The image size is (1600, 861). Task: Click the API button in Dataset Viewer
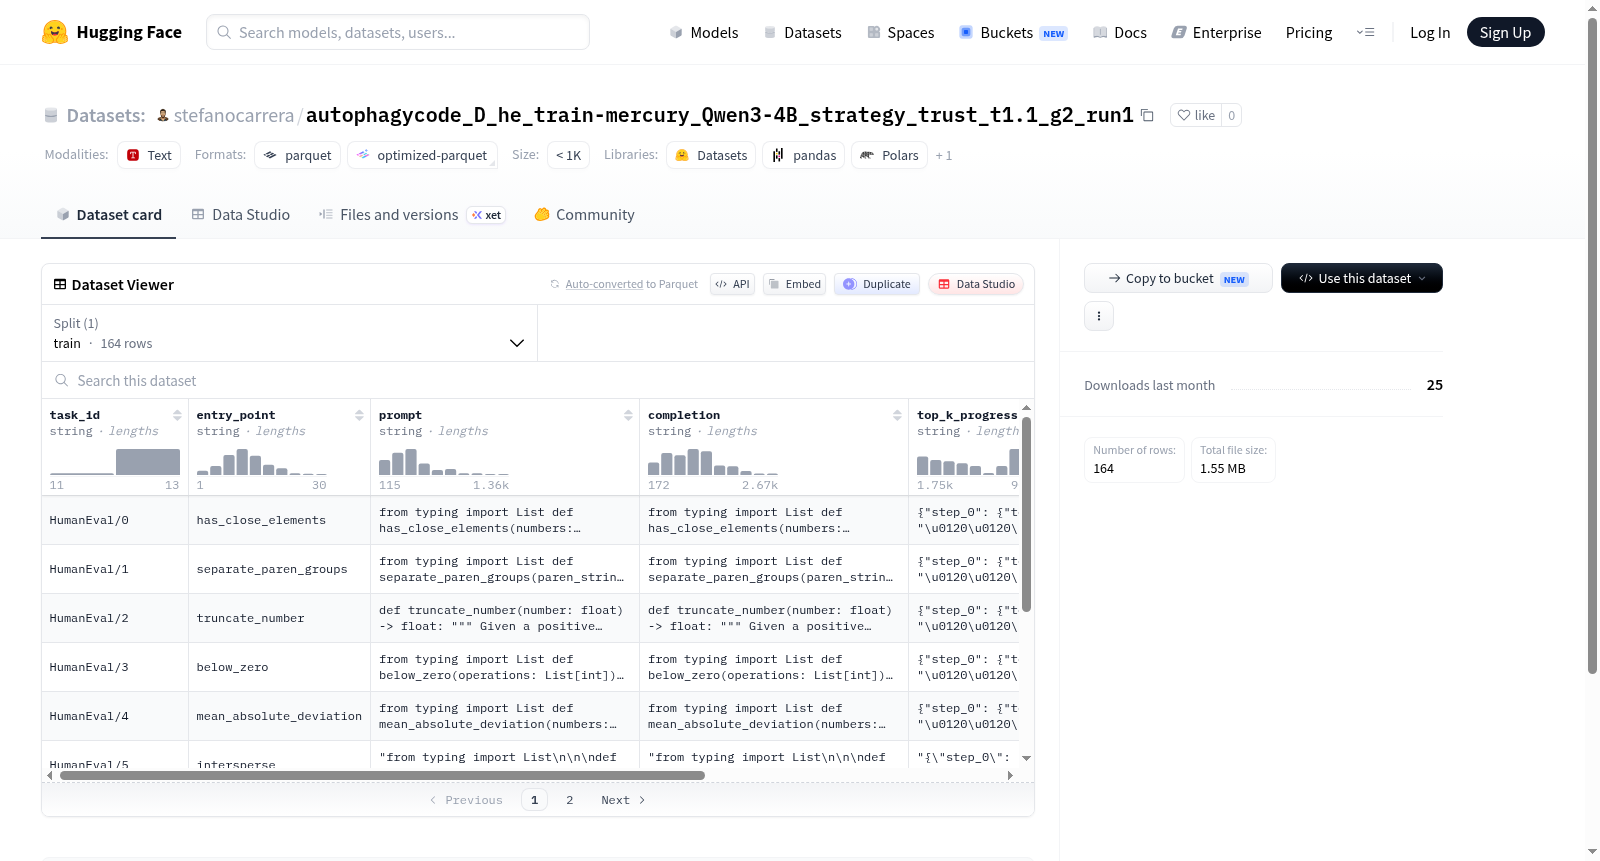(x=732, y=284)
